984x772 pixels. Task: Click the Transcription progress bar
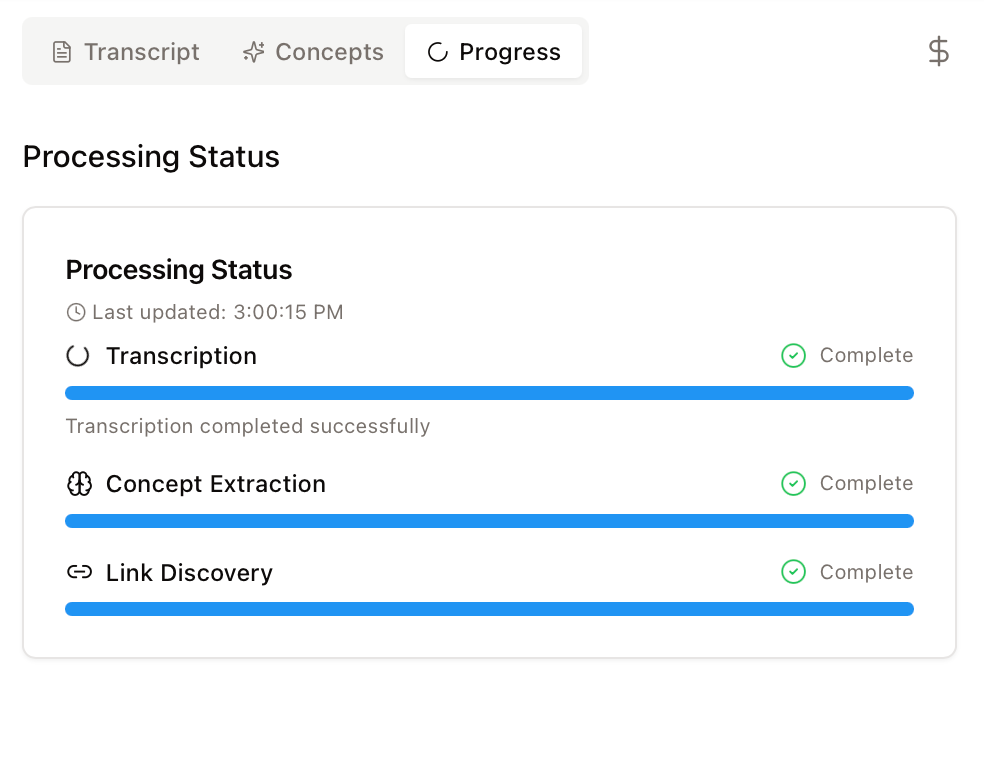point(489,393)
